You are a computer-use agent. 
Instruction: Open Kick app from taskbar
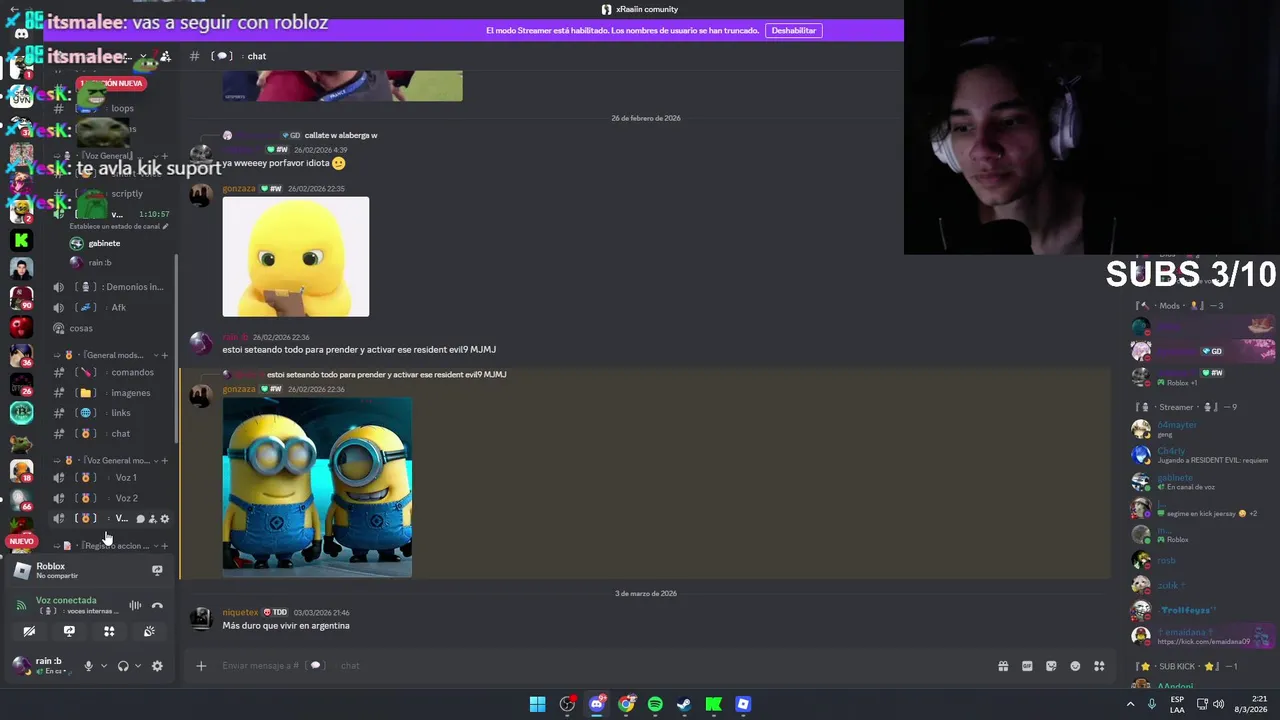(x=714, y=704)
